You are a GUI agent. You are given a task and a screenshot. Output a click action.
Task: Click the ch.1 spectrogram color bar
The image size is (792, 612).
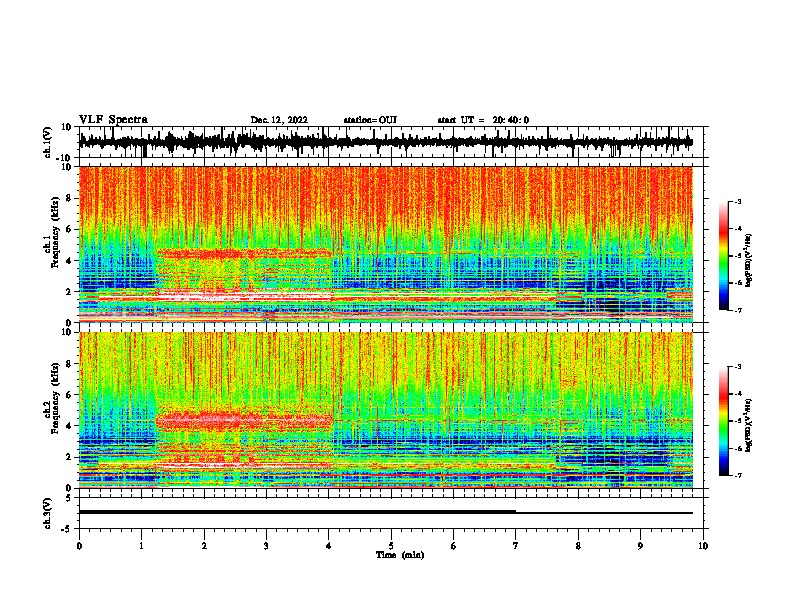click(724, 256)
